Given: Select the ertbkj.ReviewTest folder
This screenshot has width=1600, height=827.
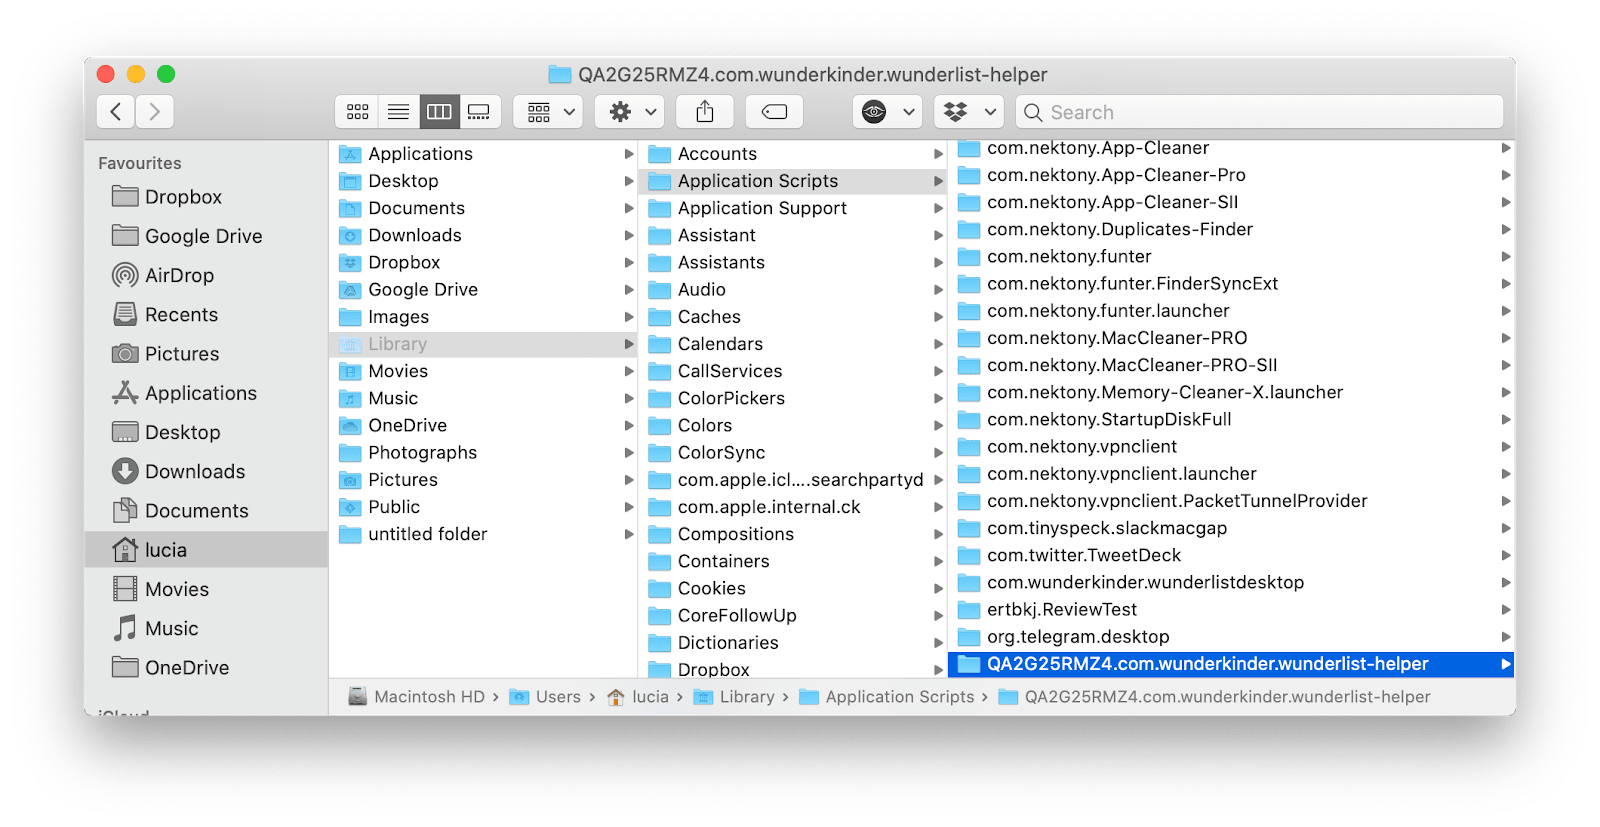Looking at the screenshot, I should click(1231, 610).
